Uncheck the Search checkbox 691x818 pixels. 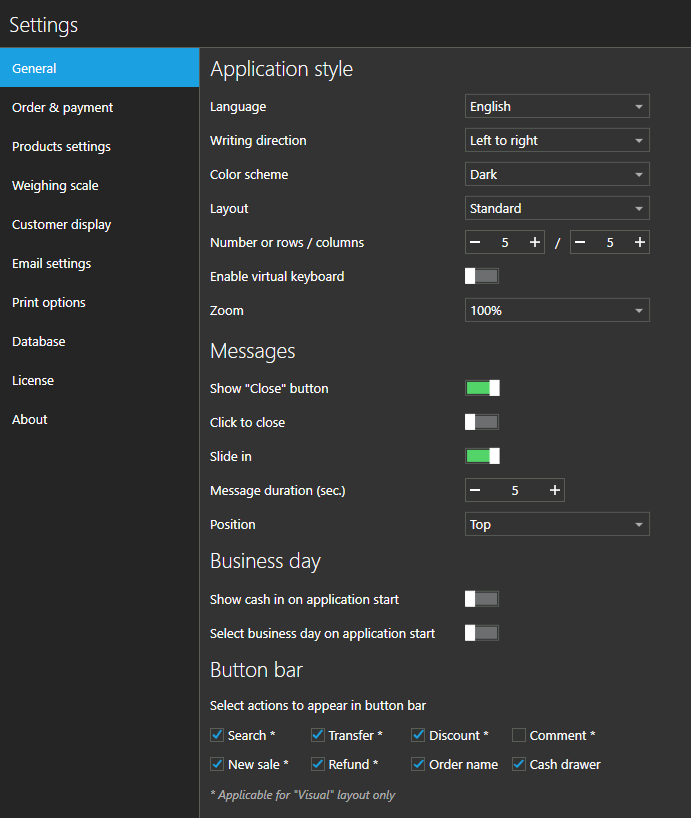pyautogui.click(x=217, y=735)
